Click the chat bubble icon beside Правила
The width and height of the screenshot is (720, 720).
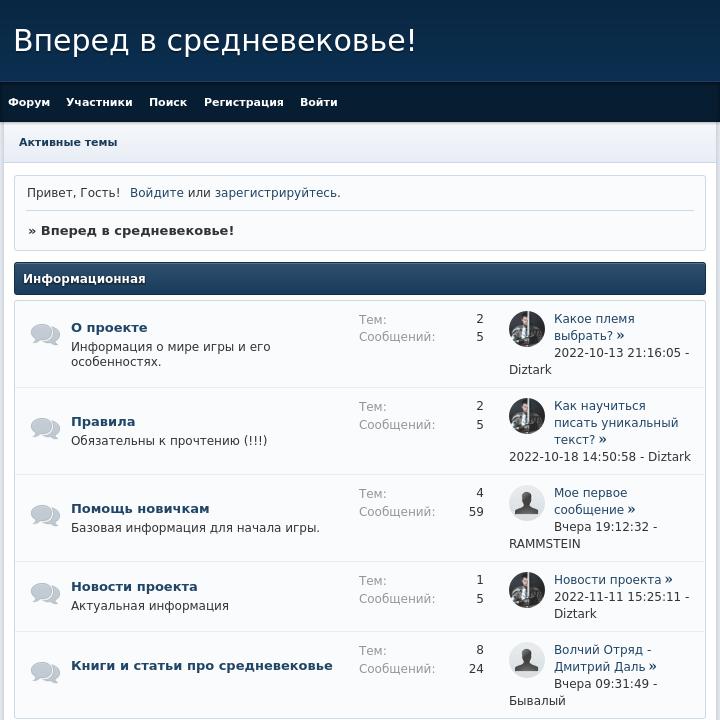pos(45,428)
